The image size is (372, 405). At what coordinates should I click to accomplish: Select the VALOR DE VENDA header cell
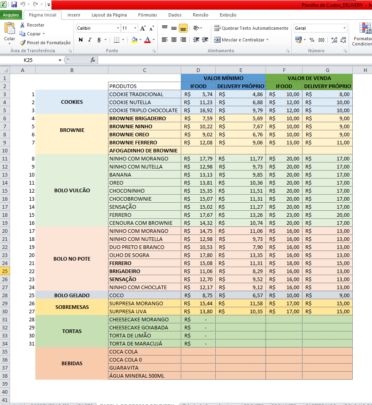(309, 78)
